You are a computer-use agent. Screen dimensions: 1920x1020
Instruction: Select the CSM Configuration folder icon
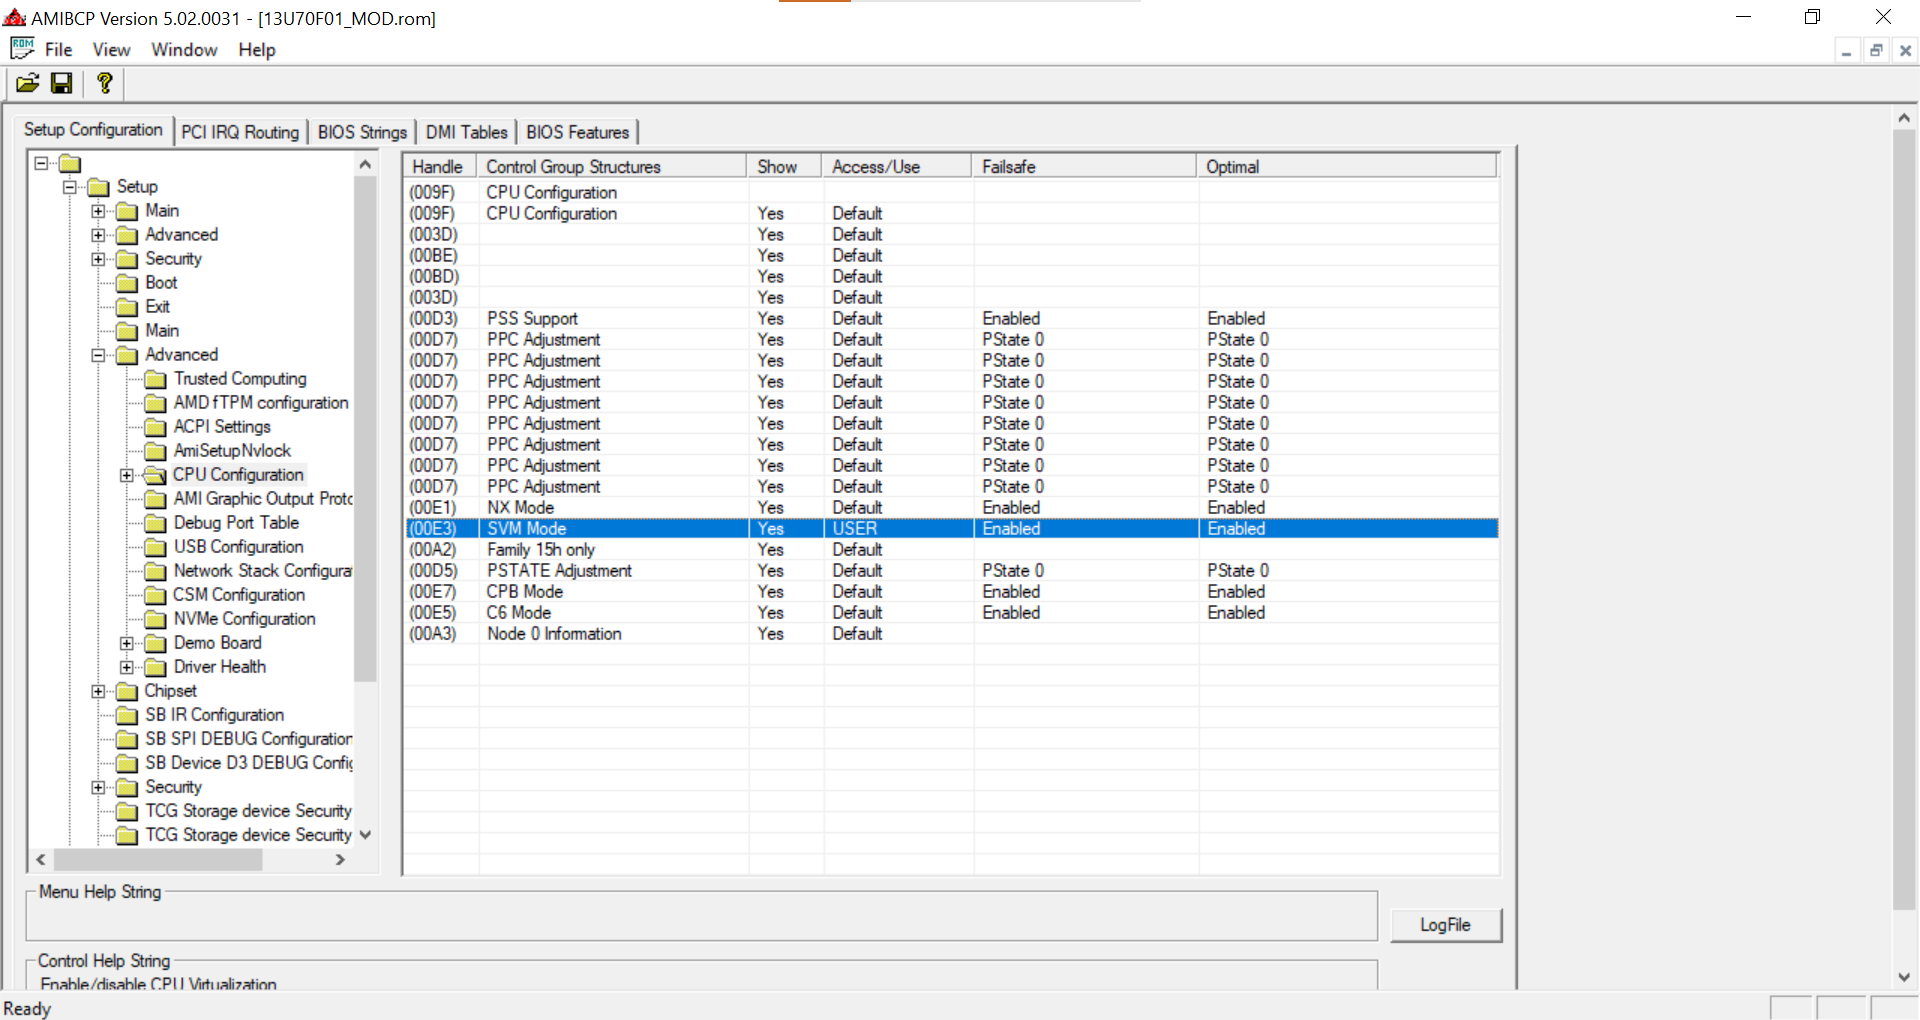click(x=155, y=595)
